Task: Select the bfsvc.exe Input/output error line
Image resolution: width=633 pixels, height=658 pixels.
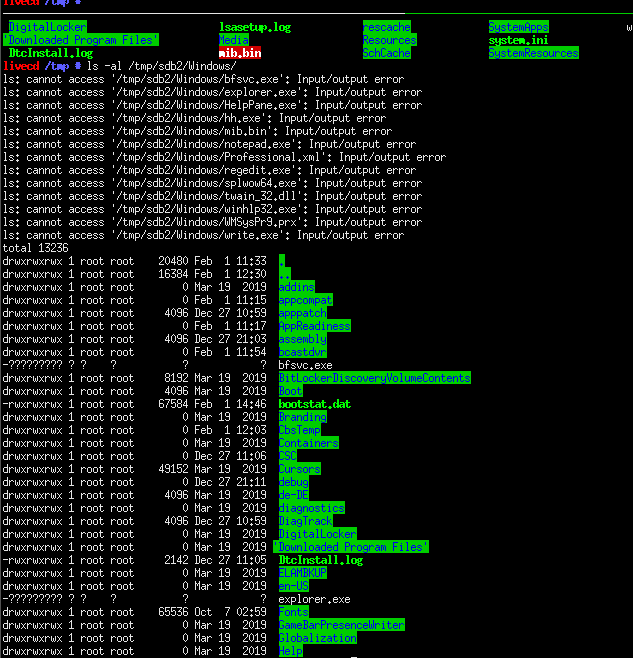Action: (x=204, y=79)
